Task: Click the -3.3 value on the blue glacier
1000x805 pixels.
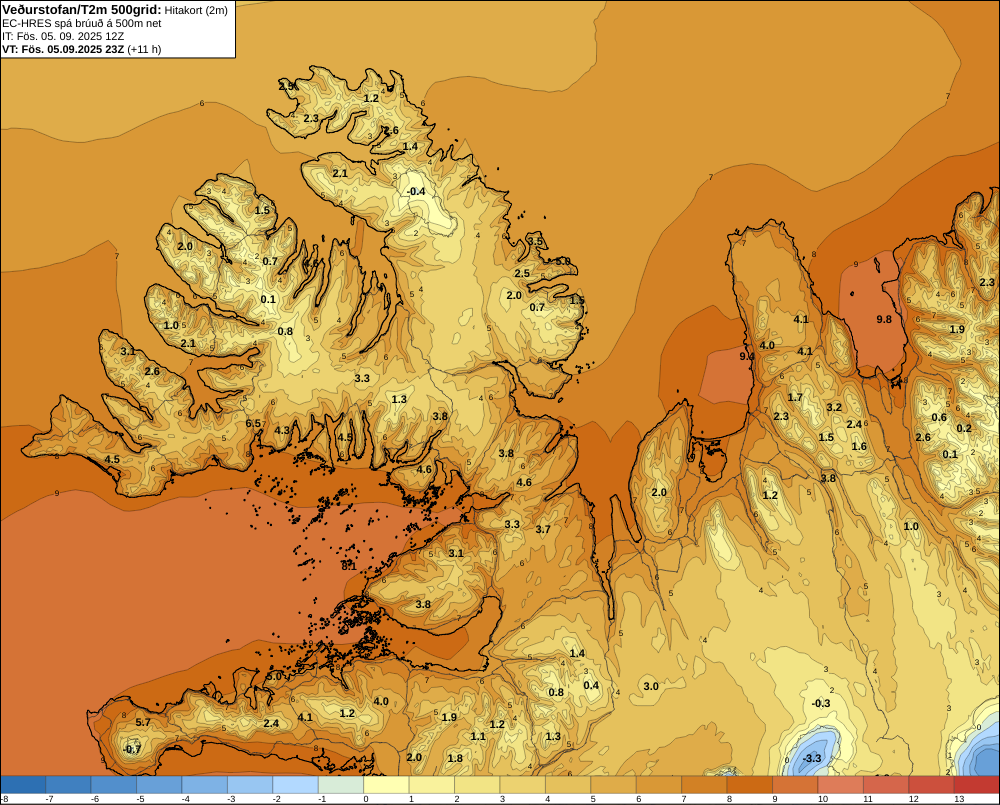Action: pyautogui.click(x=812, y=758)
